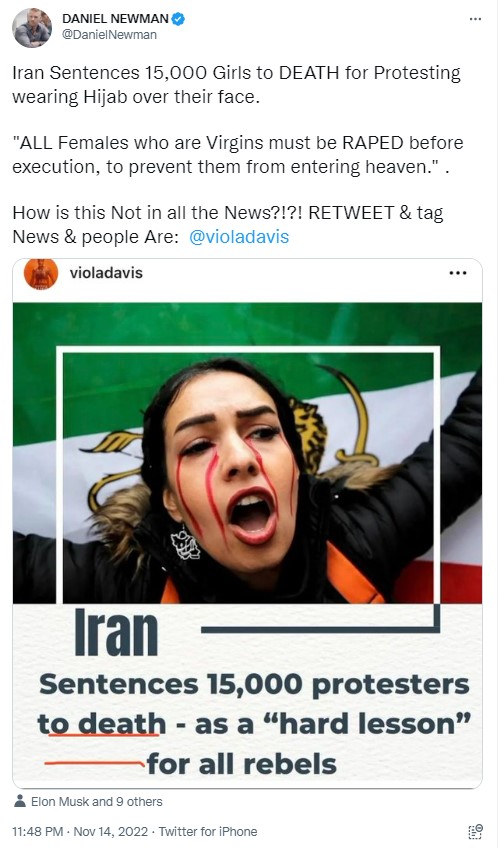
Task: Open the protester photo in the post
Action: click(x=247, y=453)
